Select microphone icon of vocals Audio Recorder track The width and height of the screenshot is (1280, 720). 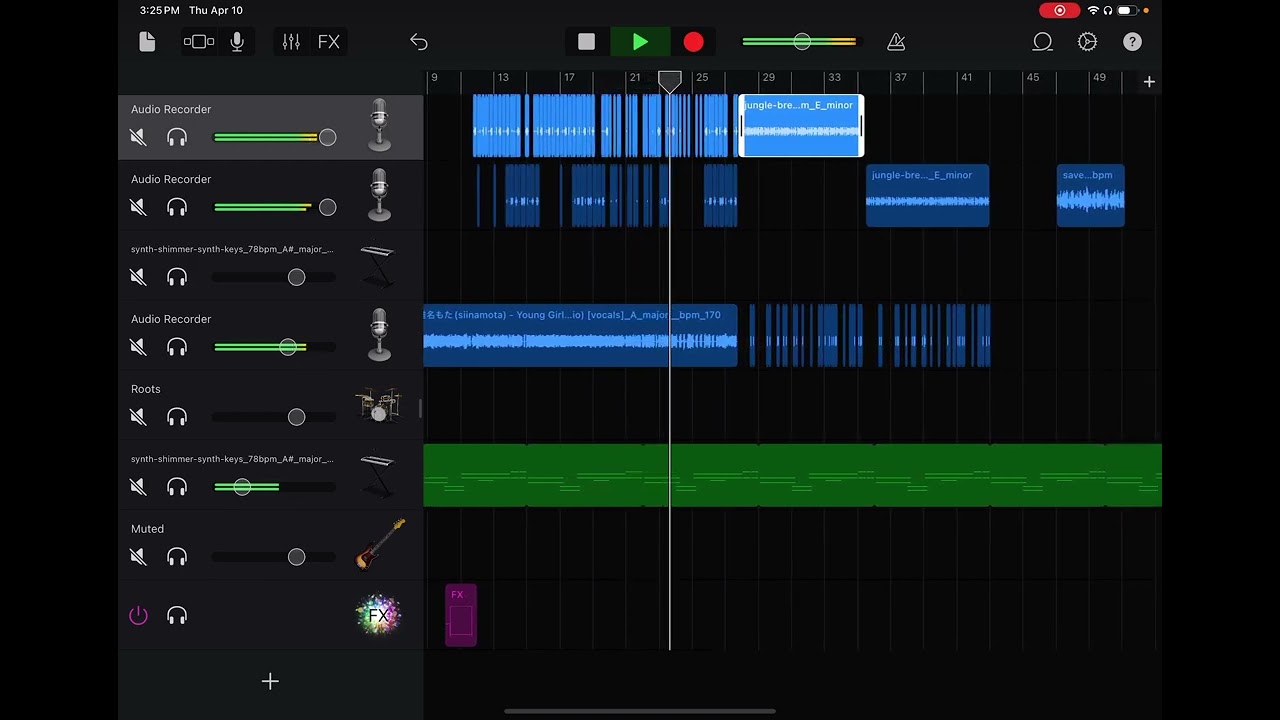point(379,335)
